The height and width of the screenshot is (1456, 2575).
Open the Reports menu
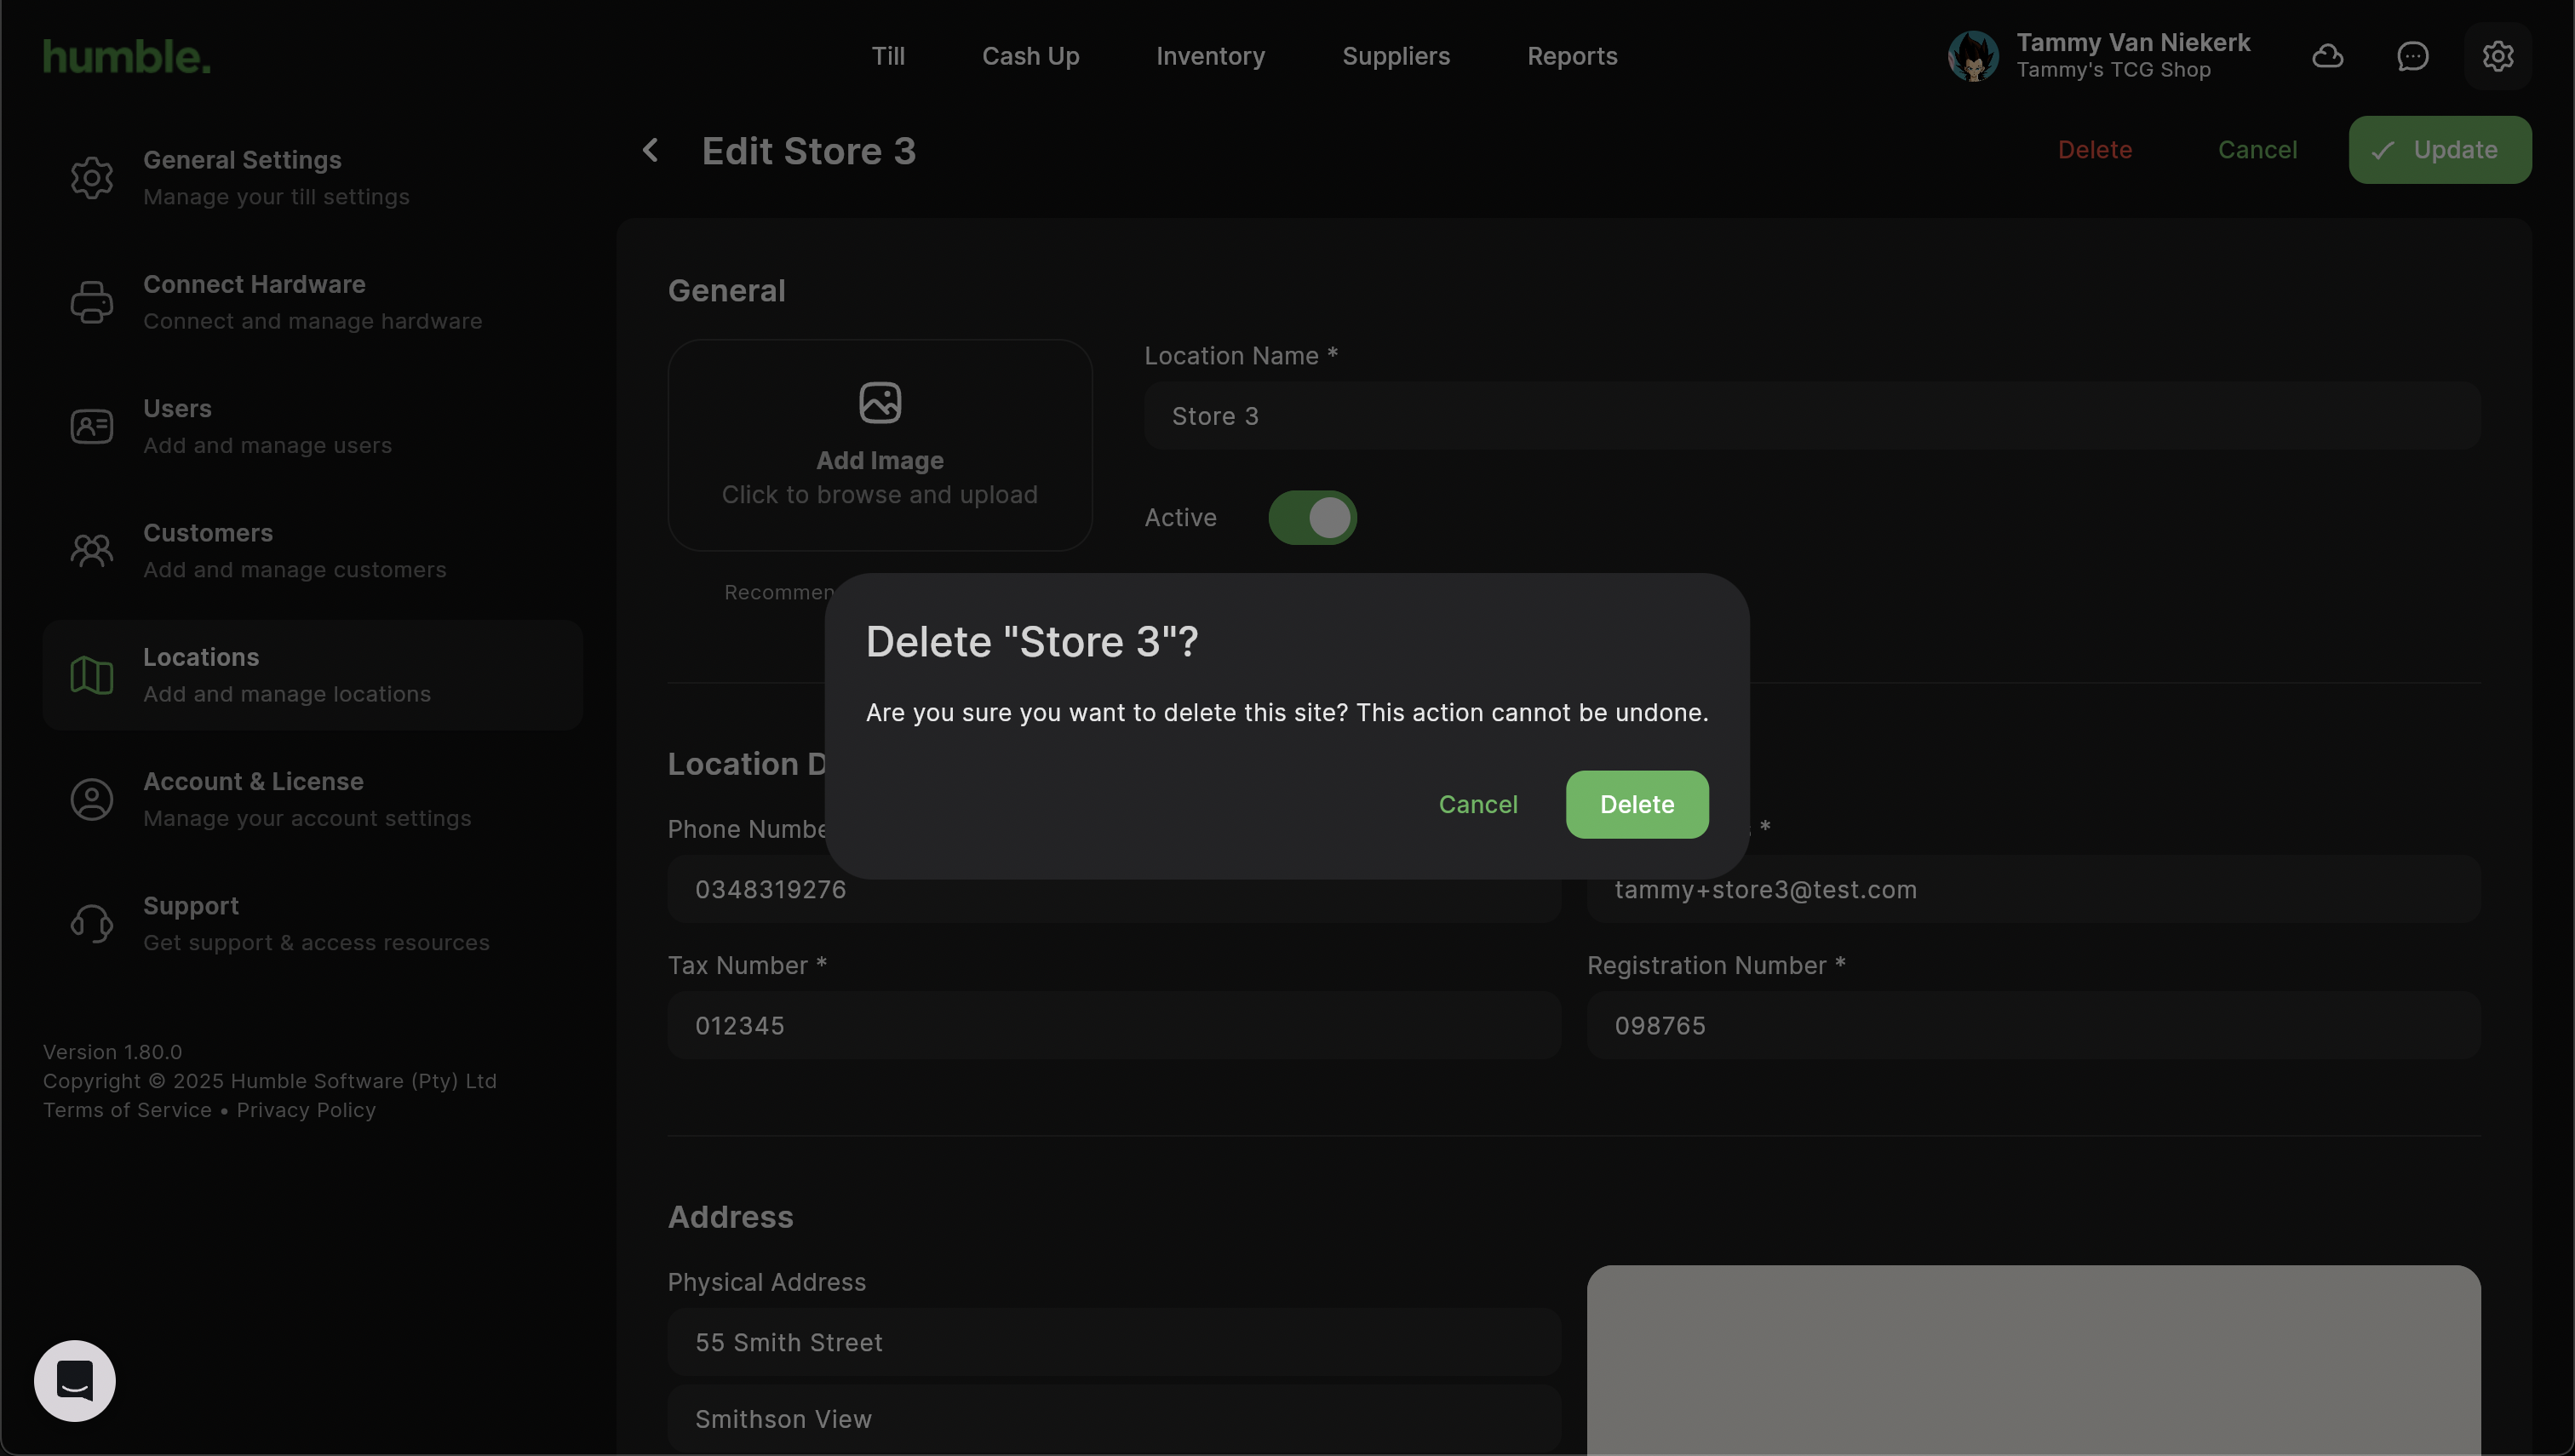[1572, 56]
